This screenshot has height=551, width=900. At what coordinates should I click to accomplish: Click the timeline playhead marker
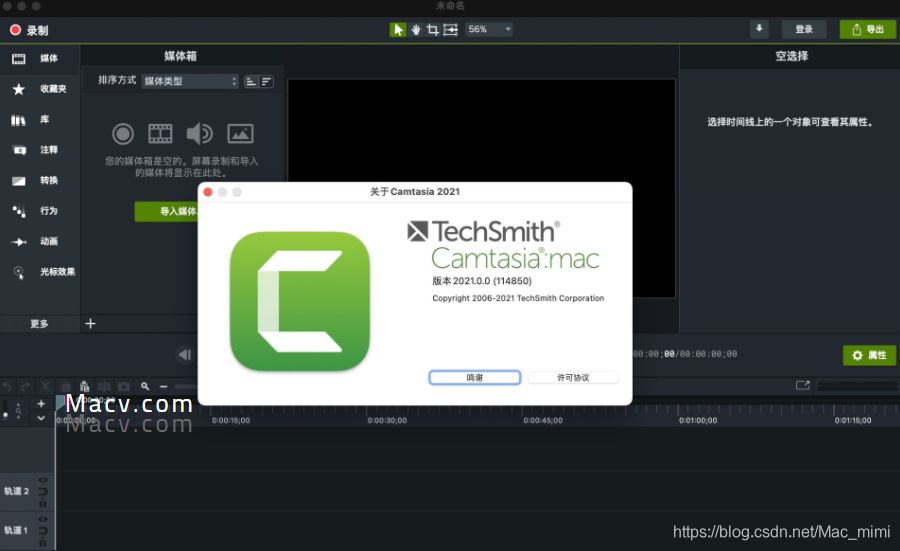pos(59,402)
